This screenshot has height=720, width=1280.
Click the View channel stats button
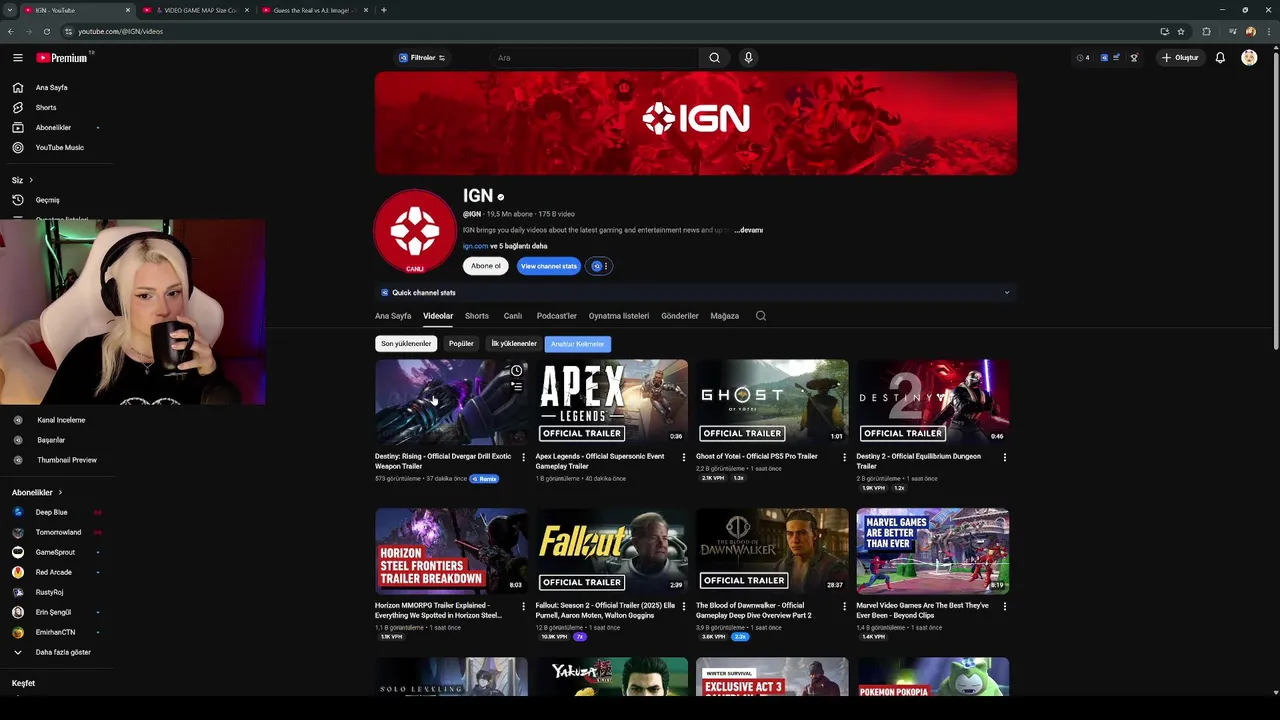[x=549, y=266]
